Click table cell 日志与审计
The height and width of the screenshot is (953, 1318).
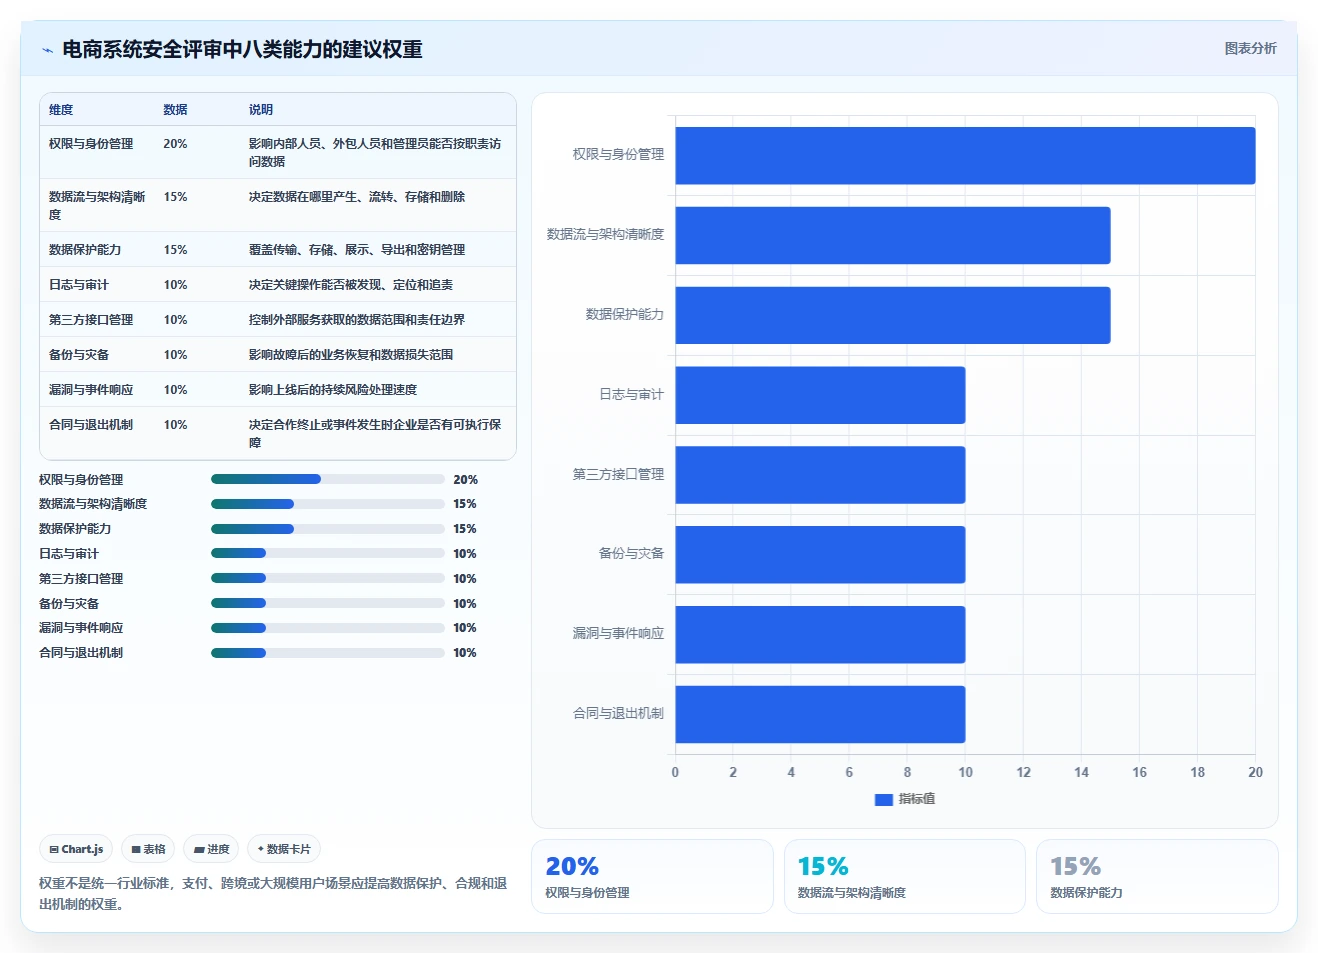point(79,285)
